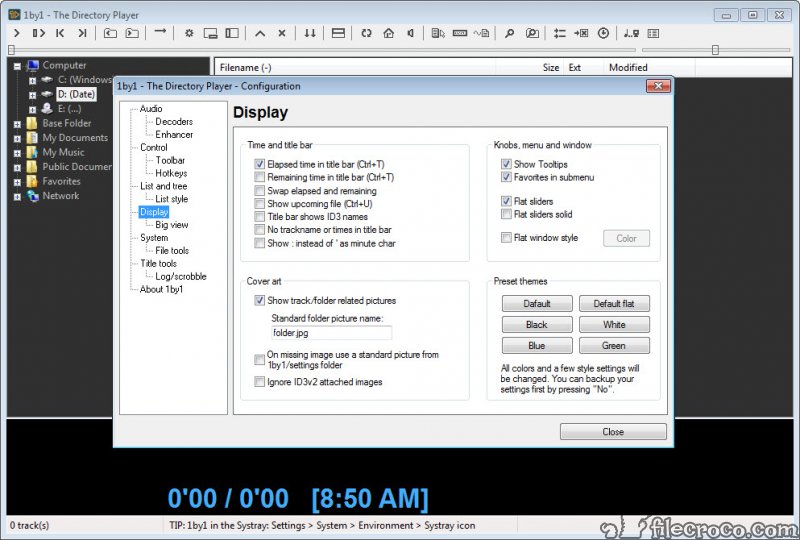Viewport: 800px width, 540px height.
Task: Open the Big view settings page
Action: tap(171, 225)
